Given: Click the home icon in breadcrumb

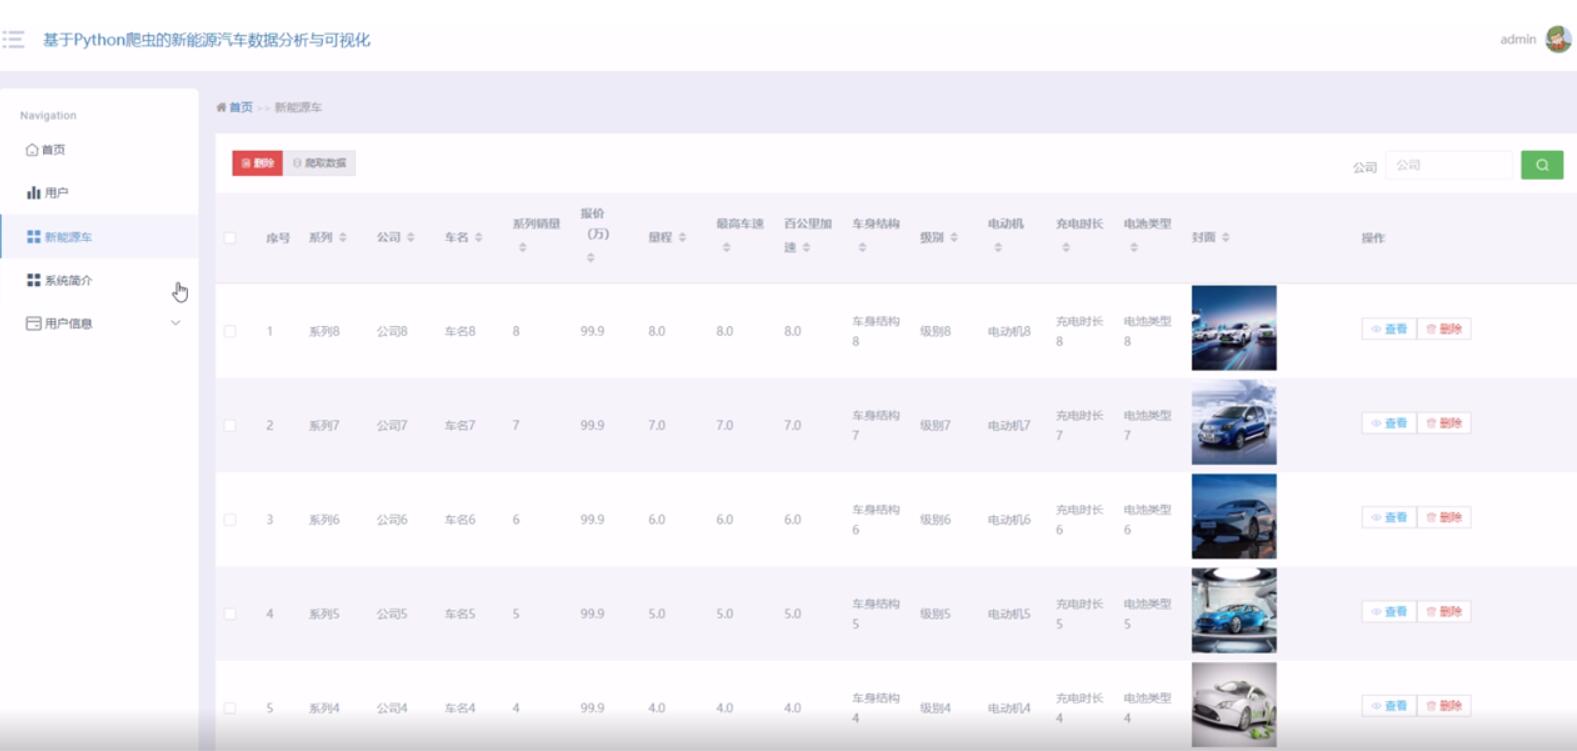Looking at the screenshot, I should tap(222, 107).
